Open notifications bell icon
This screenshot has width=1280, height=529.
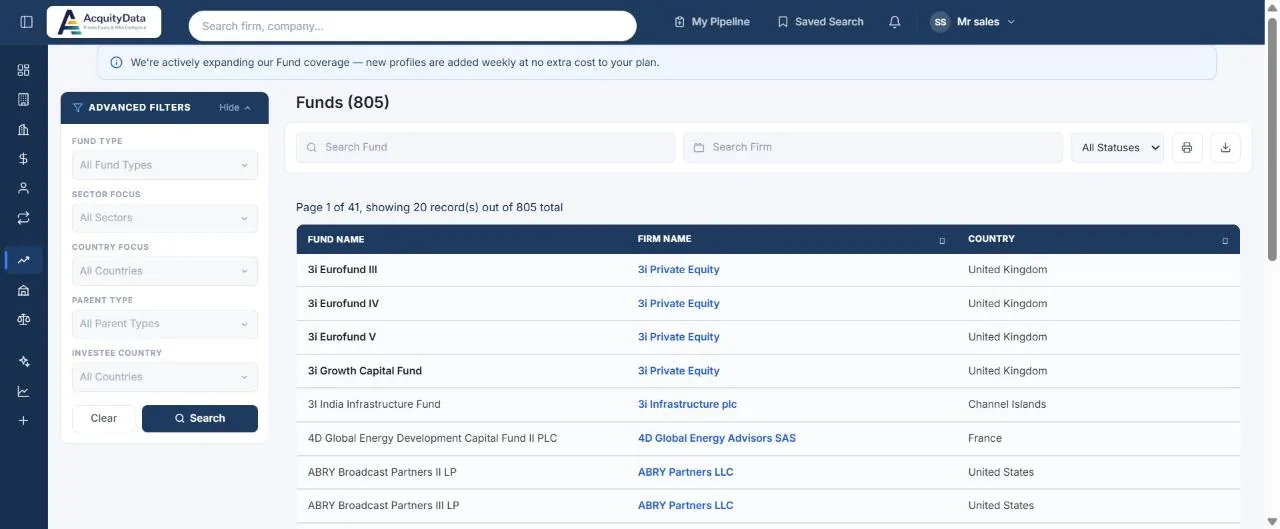(x=895, y=22)
